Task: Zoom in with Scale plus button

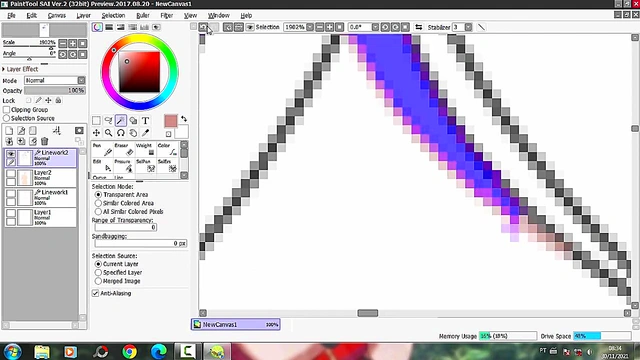Action: point(73,43)
